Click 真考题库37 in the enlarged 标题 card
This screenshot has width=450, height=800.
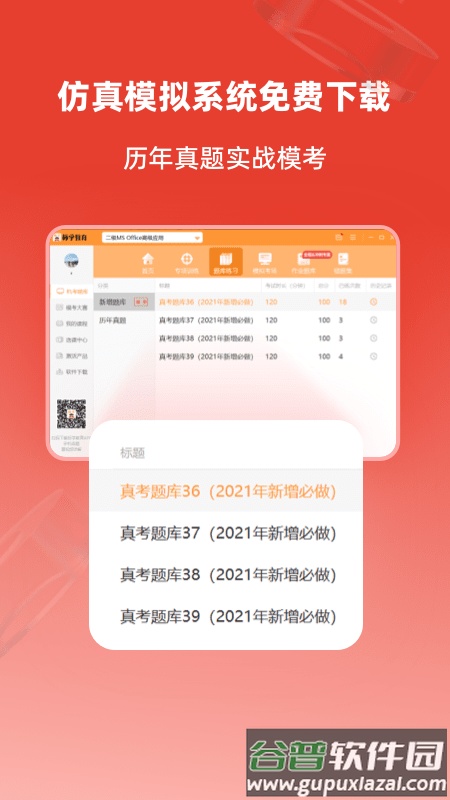(x=226, y=534)
